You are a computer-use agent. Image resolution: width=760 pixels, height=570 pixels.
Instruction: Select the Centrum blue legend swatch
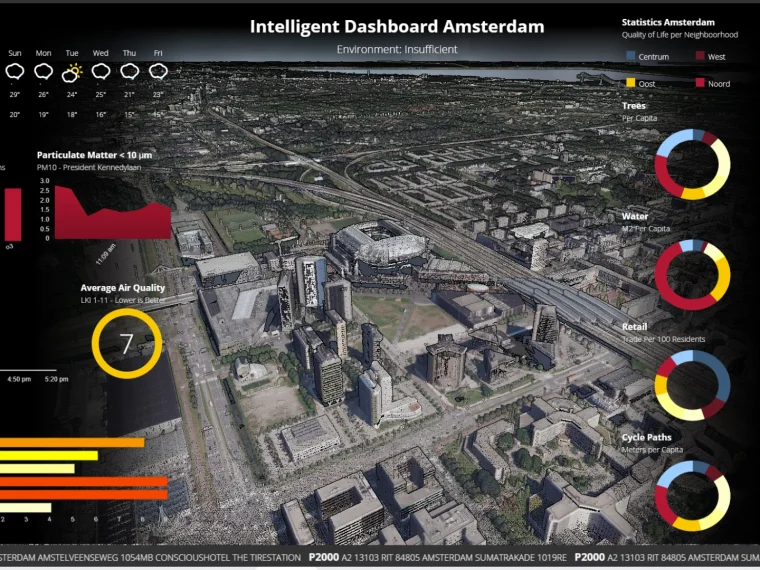[631, 56]
